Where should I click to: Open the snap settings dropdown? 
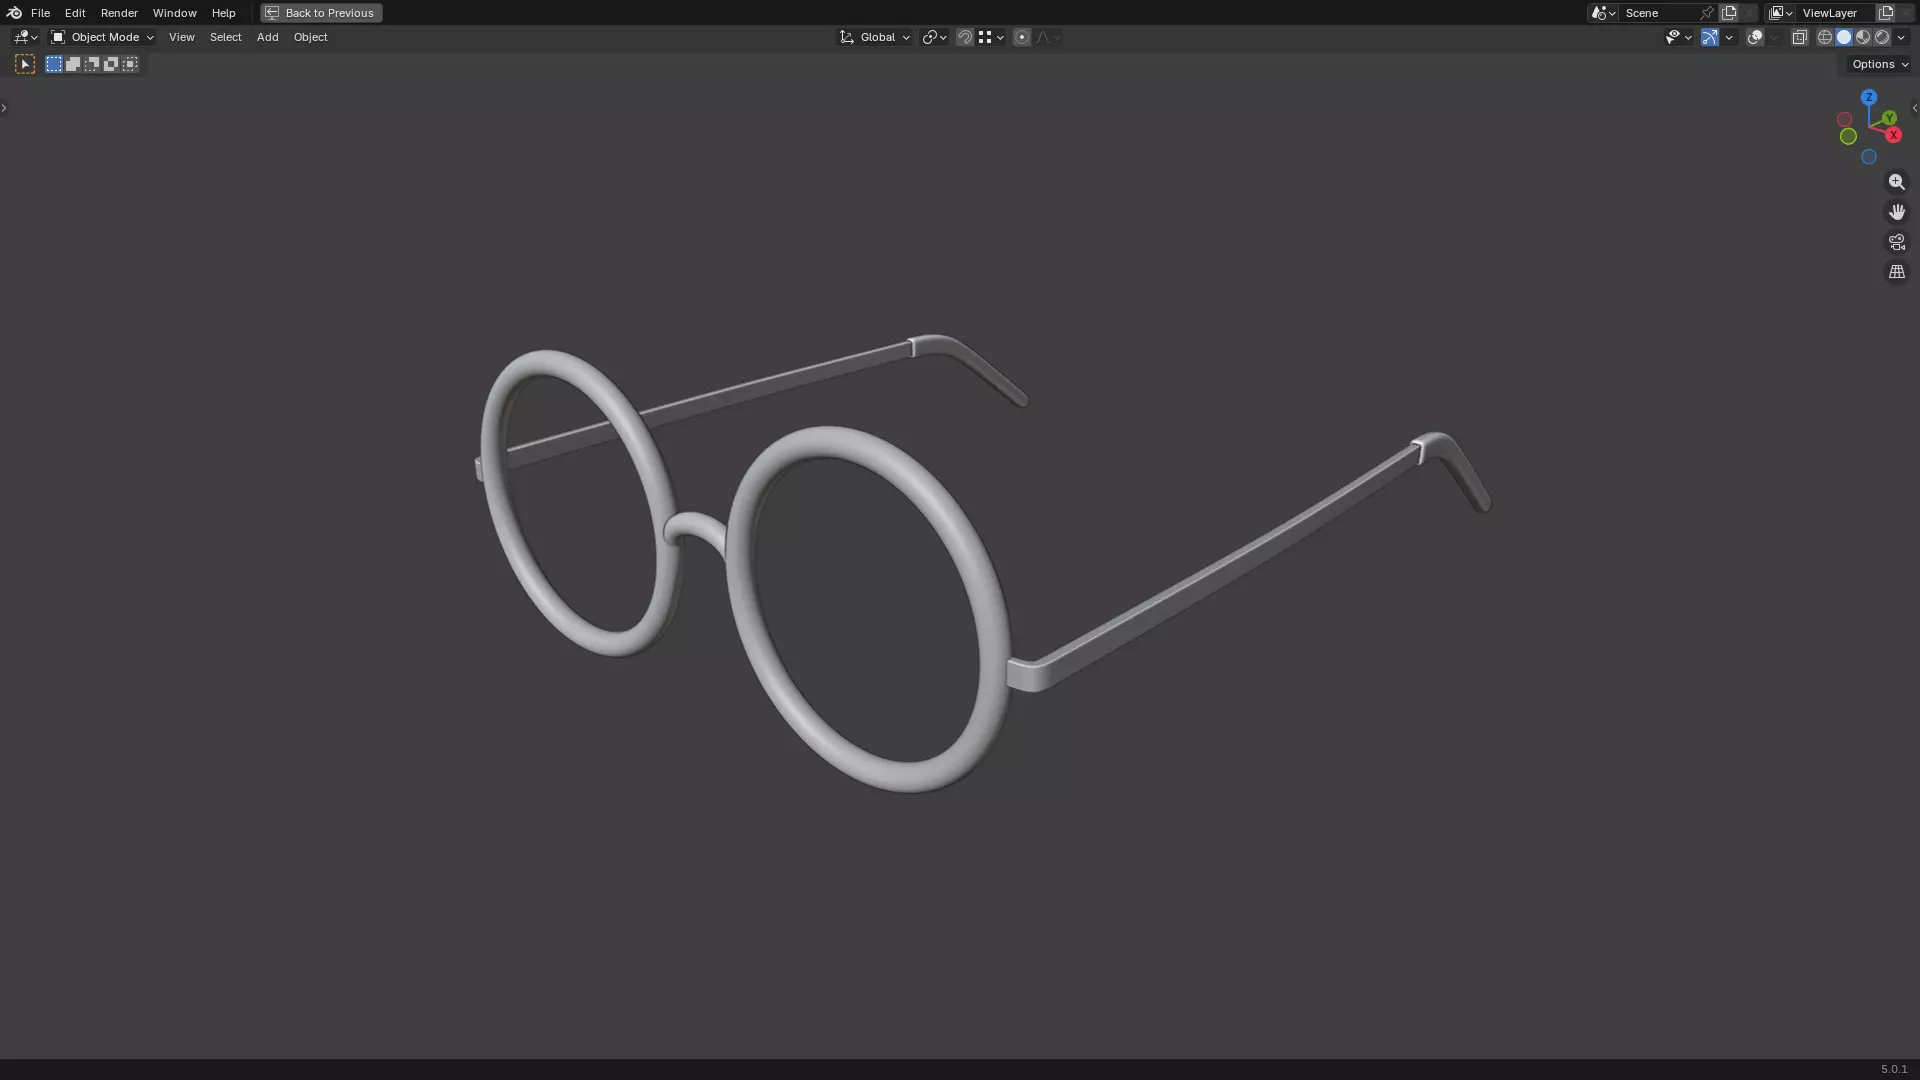click(x=991, y=37)
